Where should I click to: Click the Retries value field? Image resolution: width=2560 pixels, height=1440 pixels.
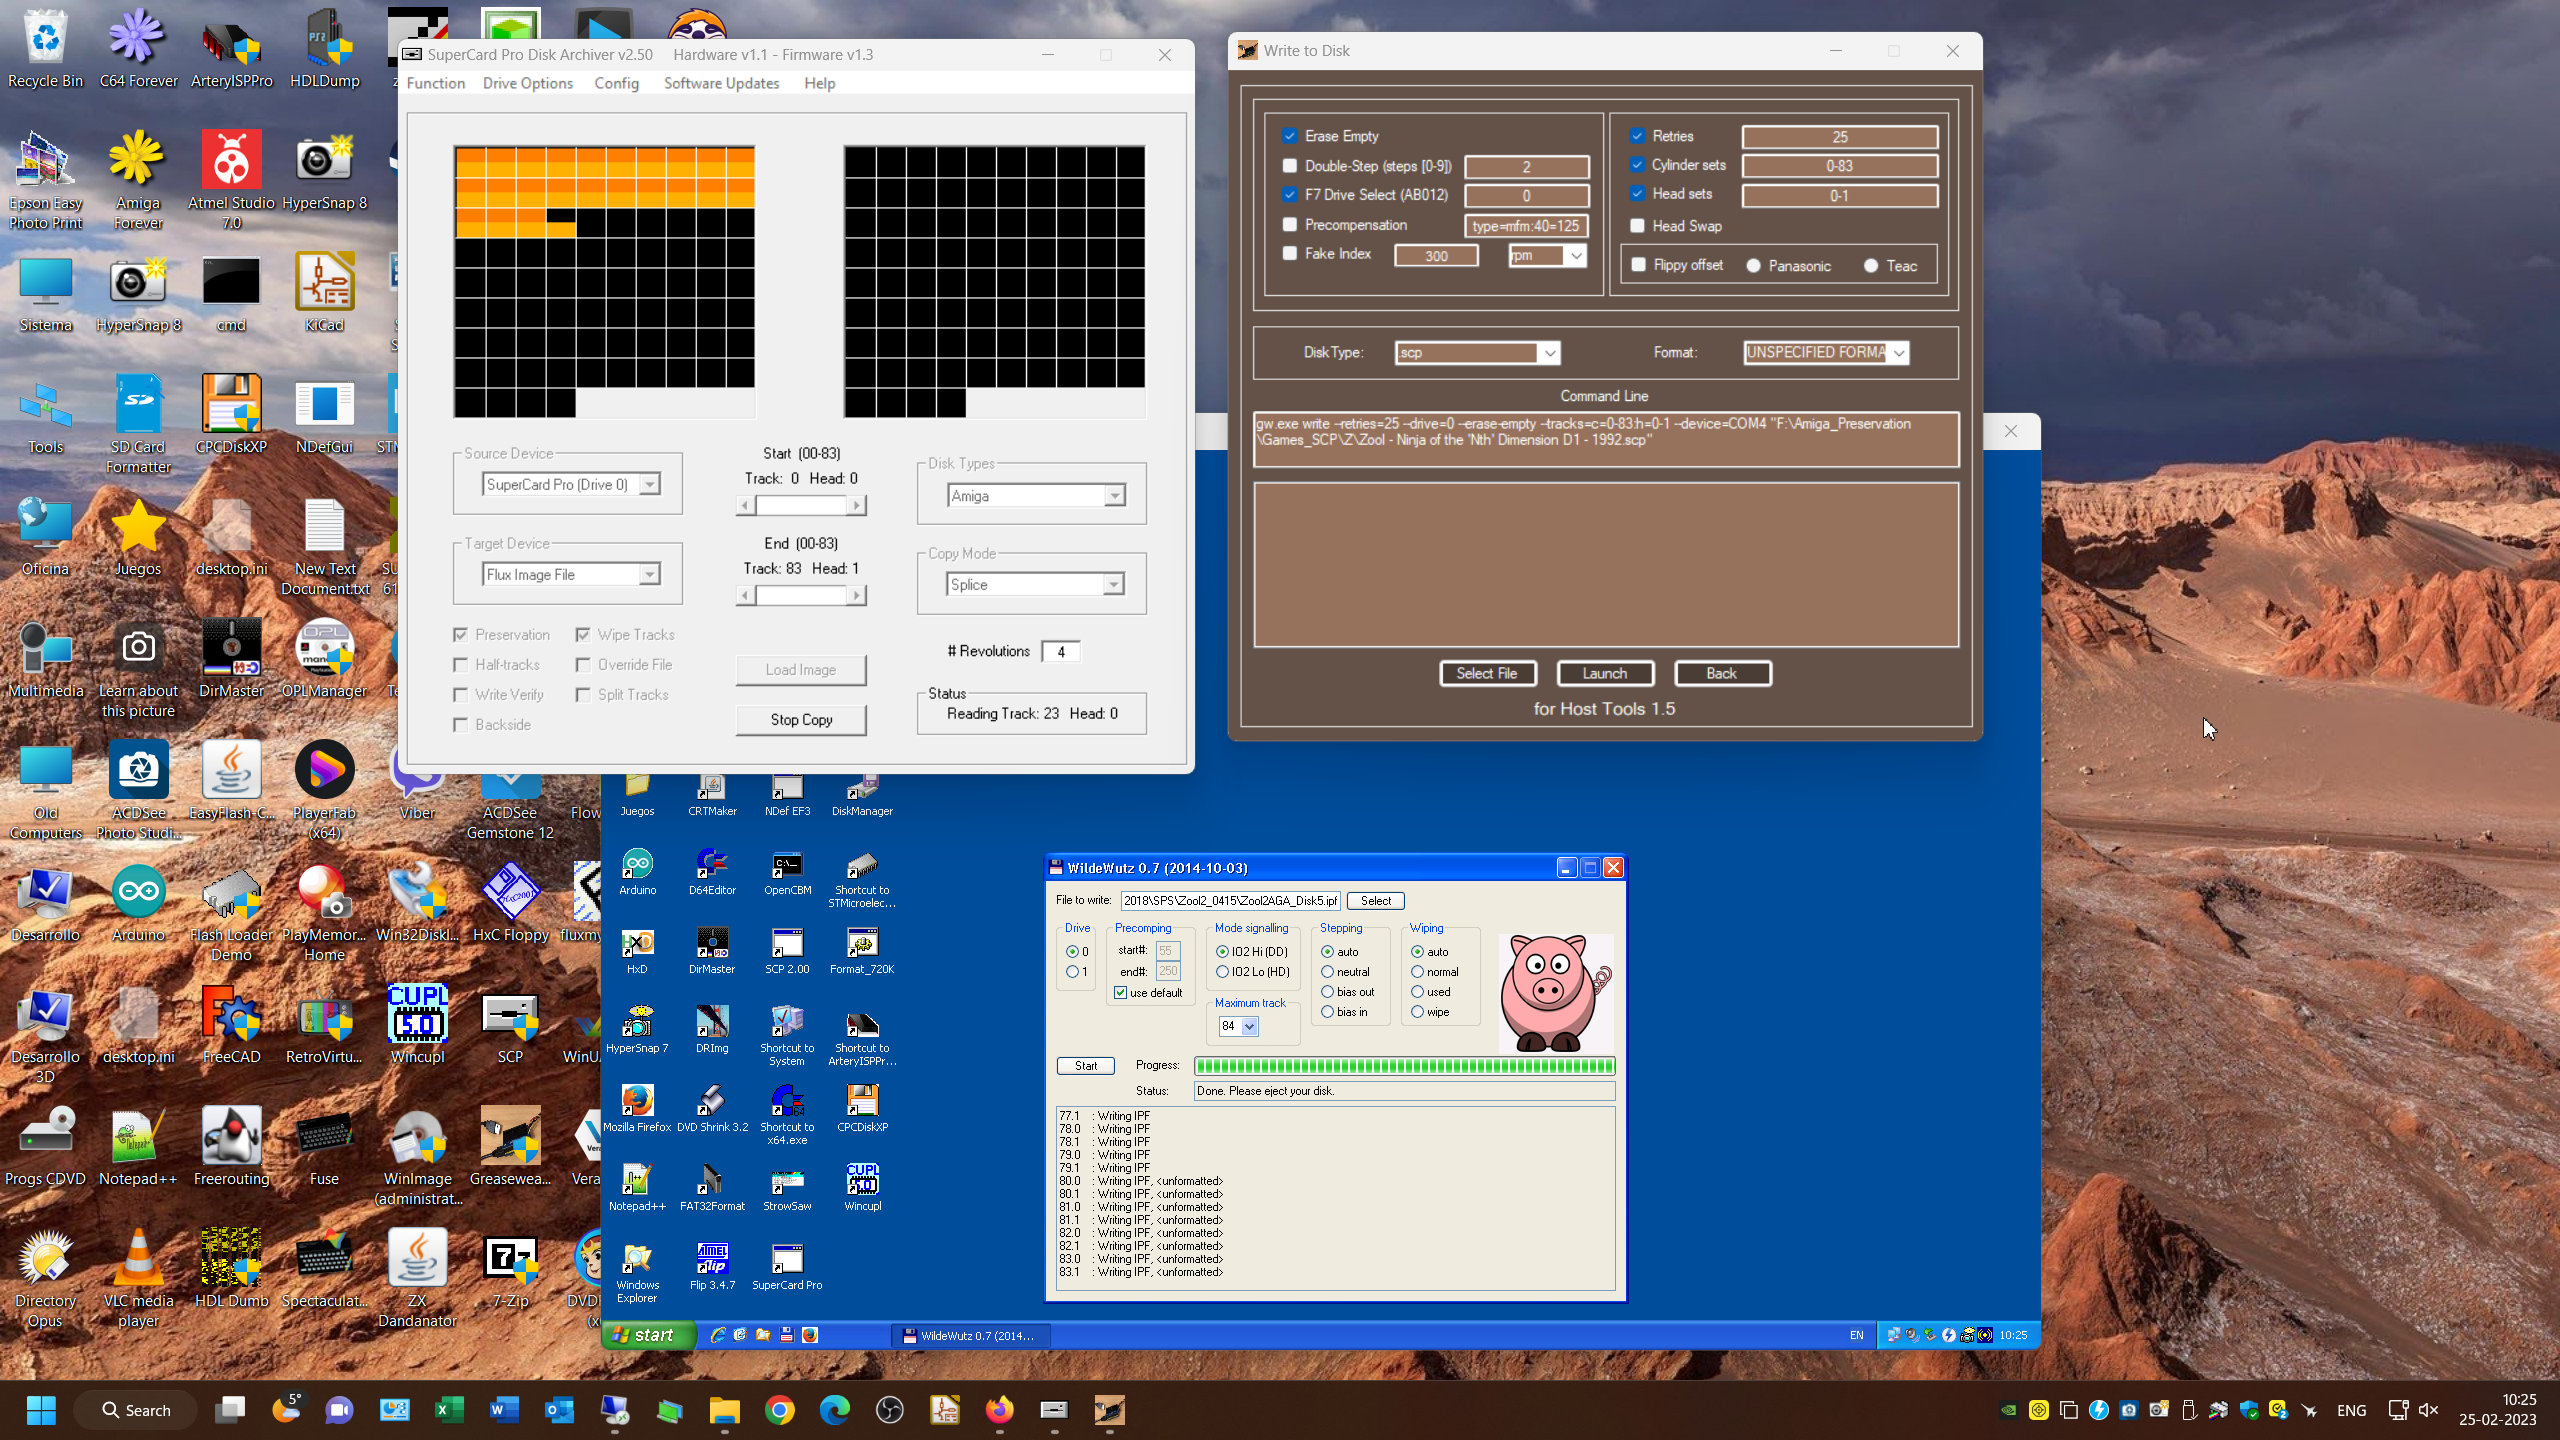click(1840, 137)
